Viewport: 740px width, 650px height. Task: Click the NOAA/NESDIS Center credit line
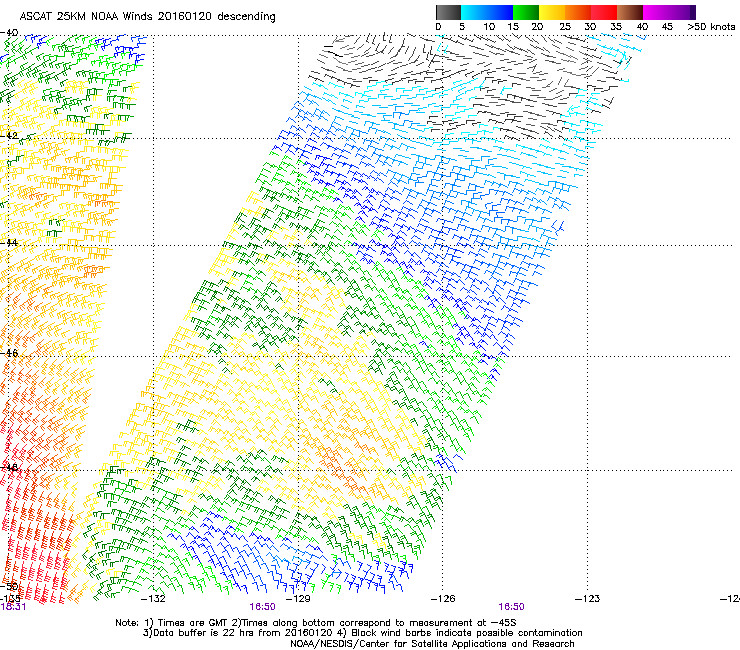[432, 644]
